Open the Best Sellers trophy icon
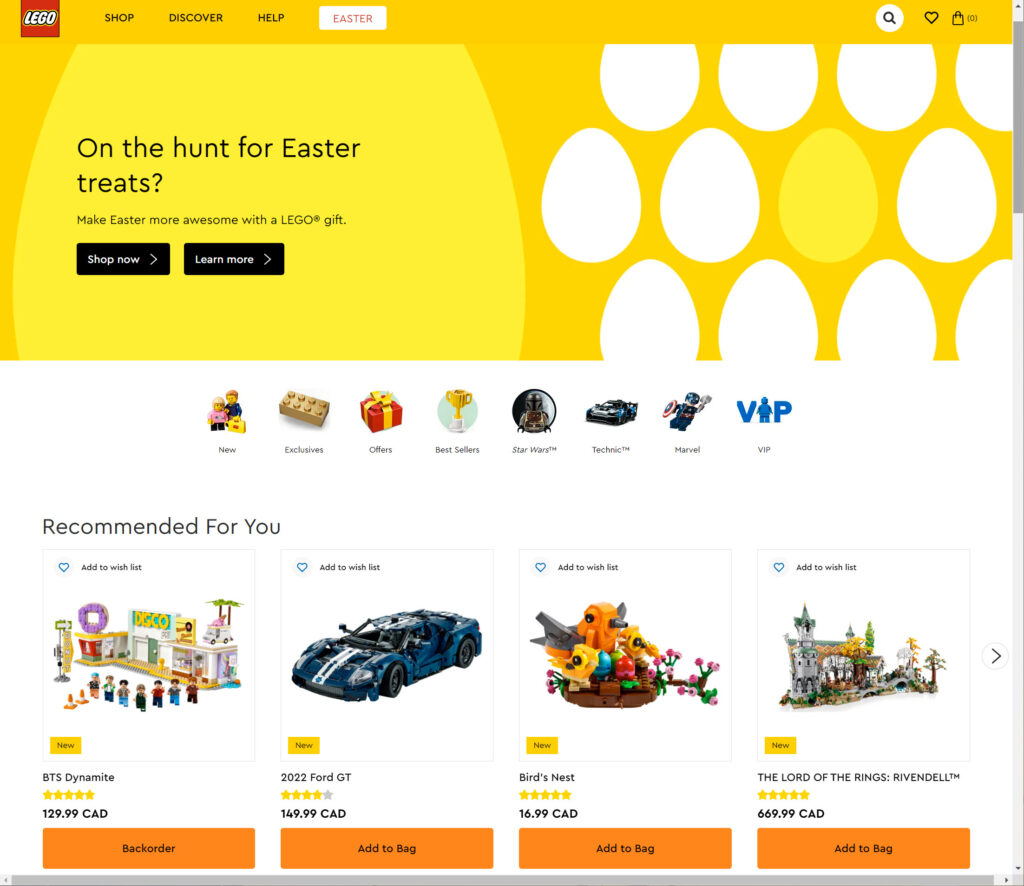 coord(457,411)
